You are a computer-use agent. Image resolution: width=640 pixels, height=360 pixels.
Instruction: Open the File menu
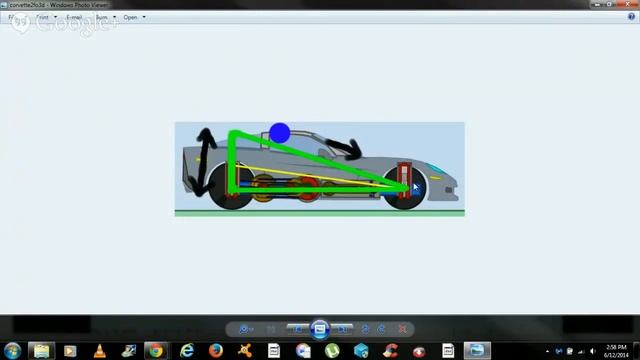11,17
